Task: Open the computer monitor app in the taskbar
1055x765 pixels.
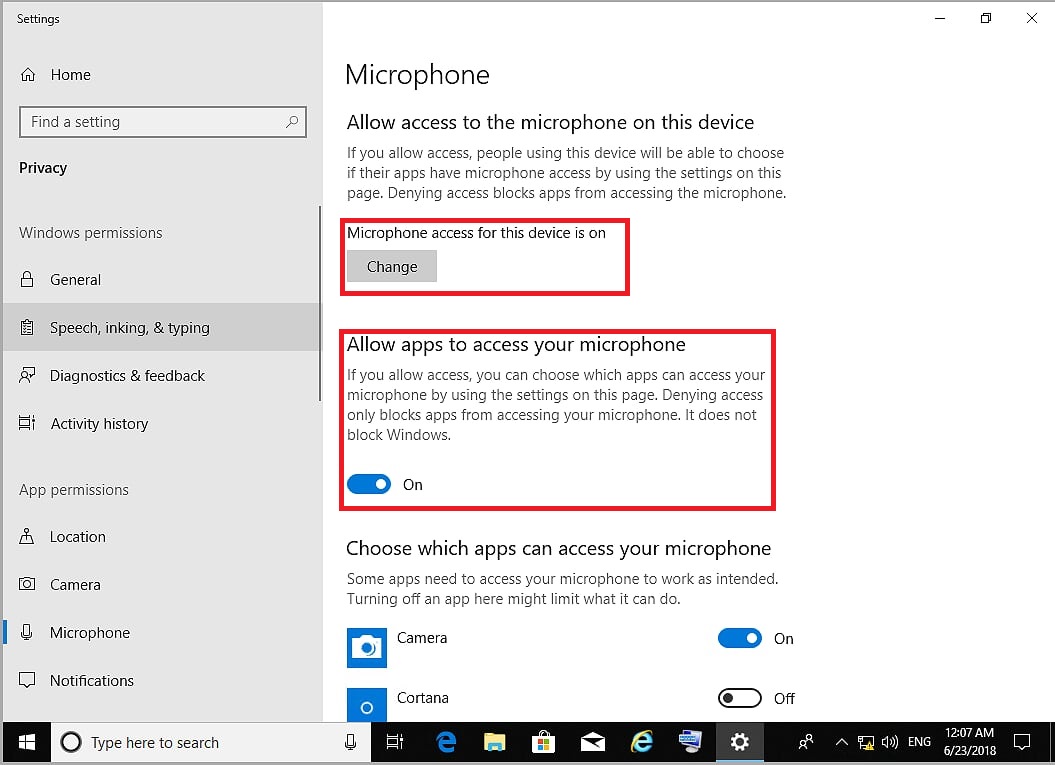Action: [x=690, y=741]
